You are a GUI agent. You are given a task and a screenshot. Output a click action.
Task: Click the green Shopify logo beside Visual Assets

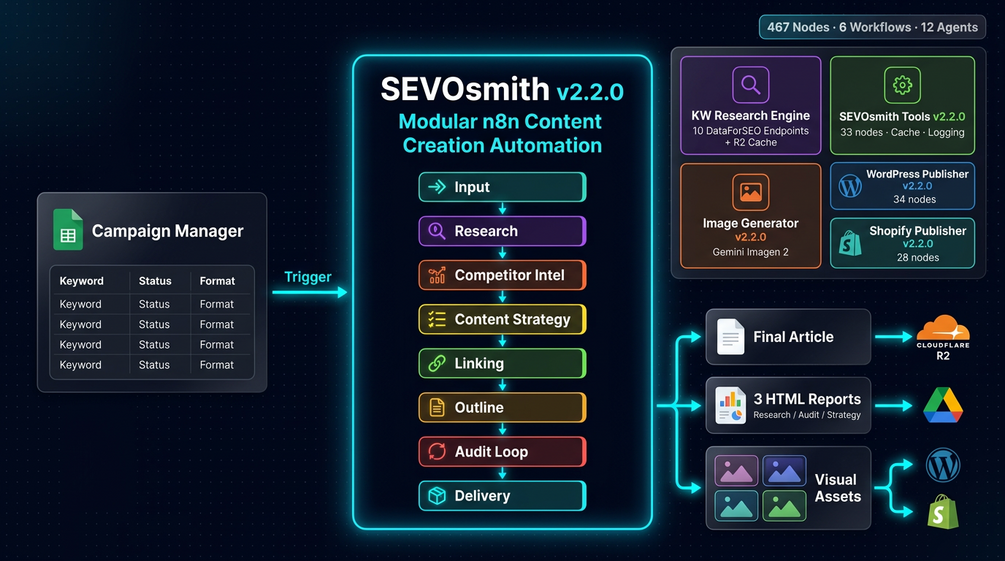click(943, 511)
